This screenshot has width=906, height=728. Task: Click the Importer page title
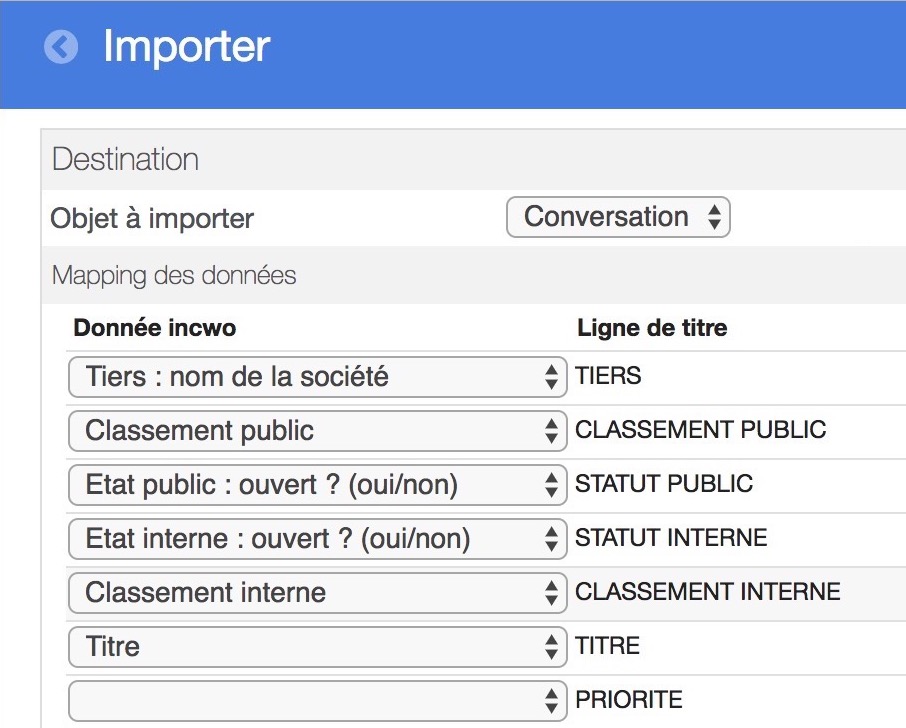(187, 46)
